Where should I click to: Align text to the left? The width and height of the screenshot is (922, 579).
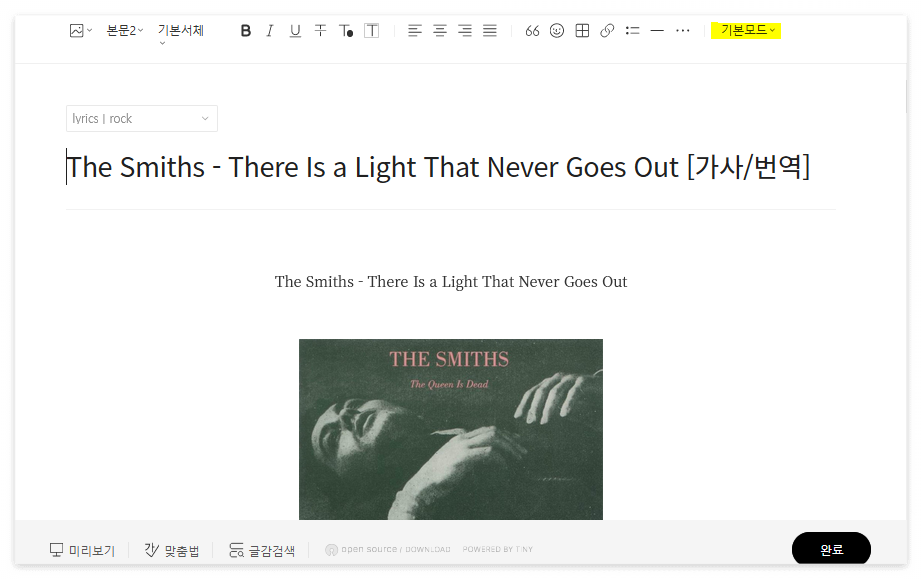tap(415, 31)
